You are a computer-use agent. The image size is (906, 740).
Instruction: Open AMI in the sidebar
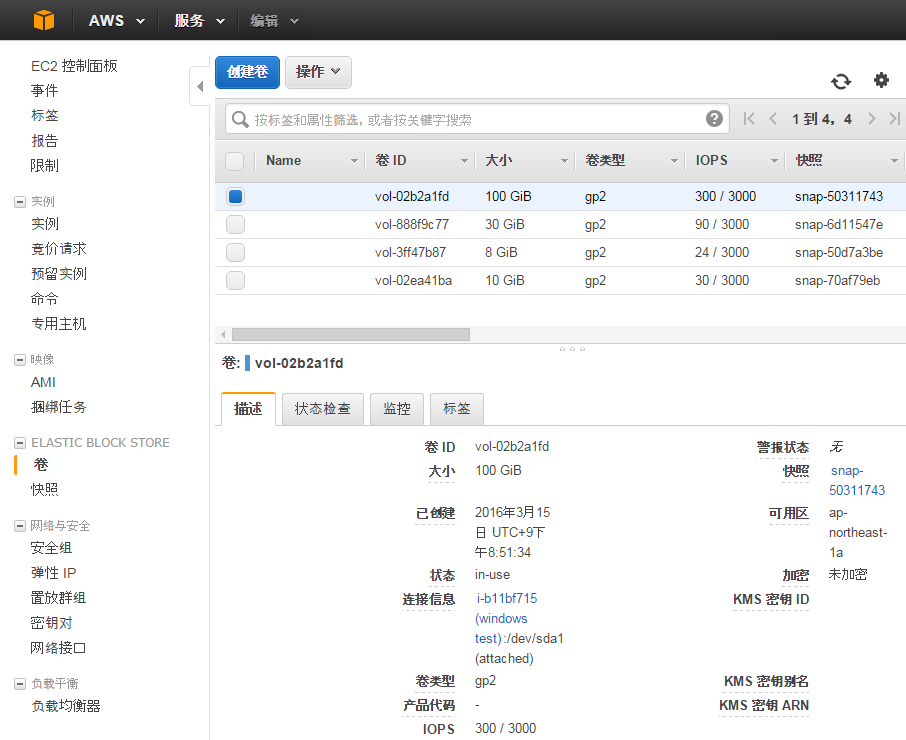43,382
